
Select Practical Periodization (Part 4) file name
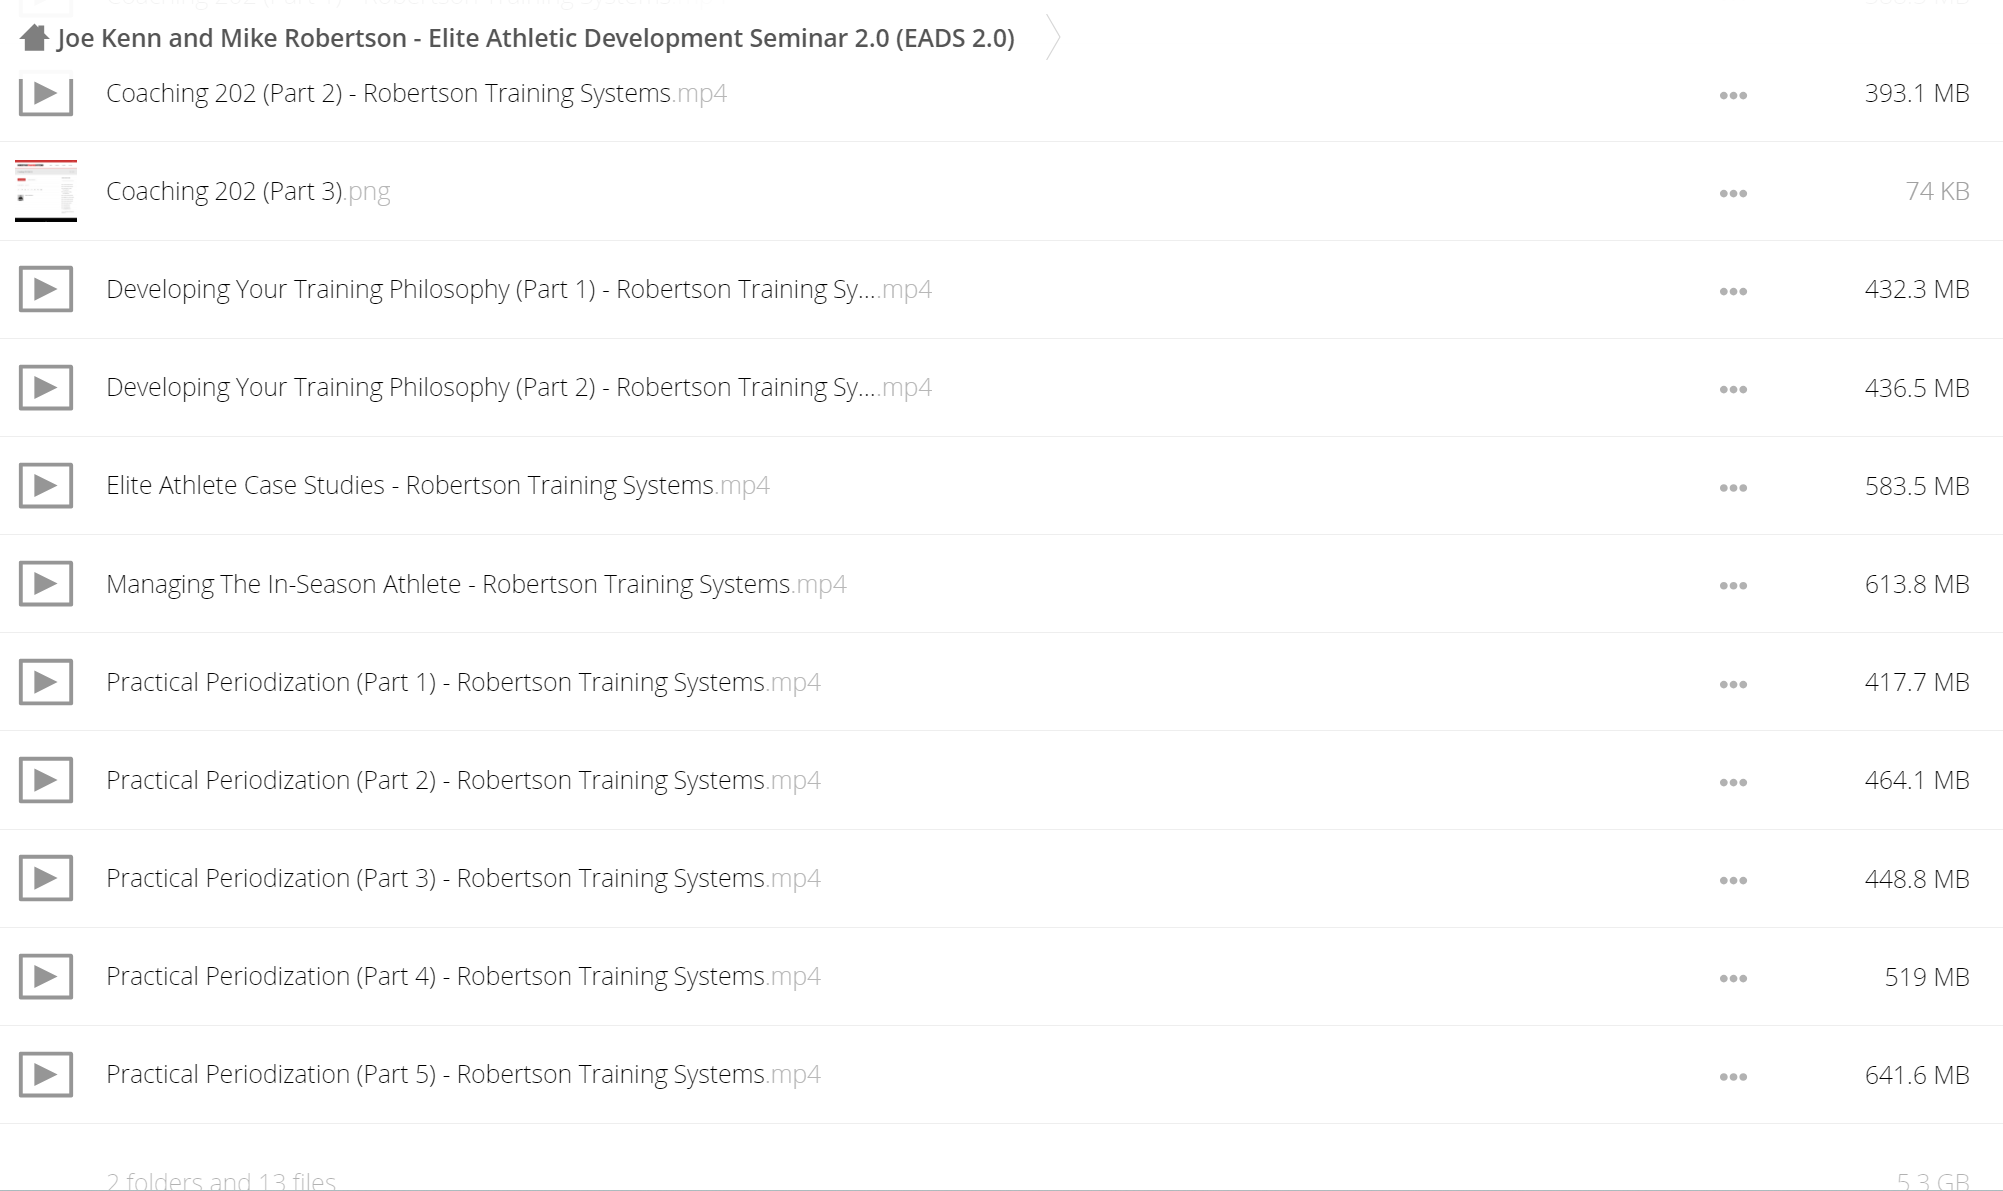coord(463,976)
